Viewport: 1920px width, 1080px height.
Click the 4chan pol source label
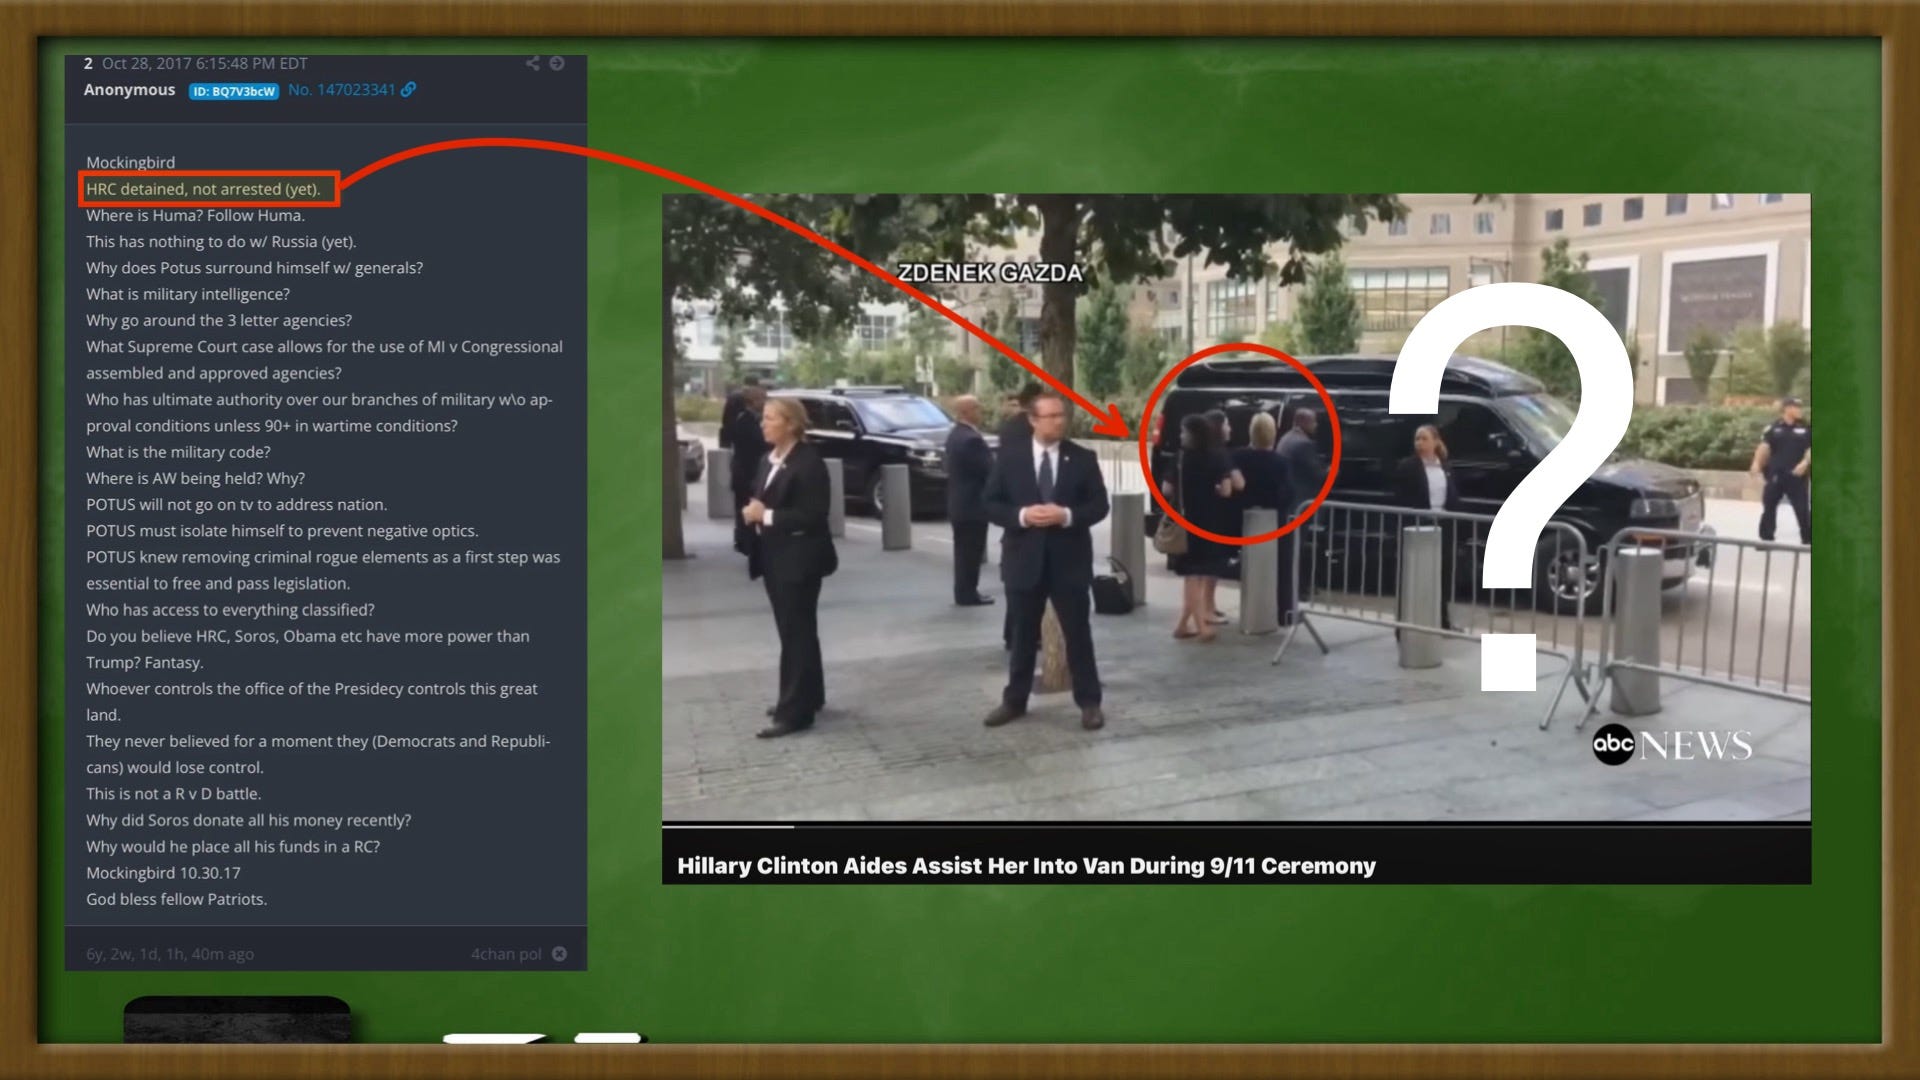506,954
